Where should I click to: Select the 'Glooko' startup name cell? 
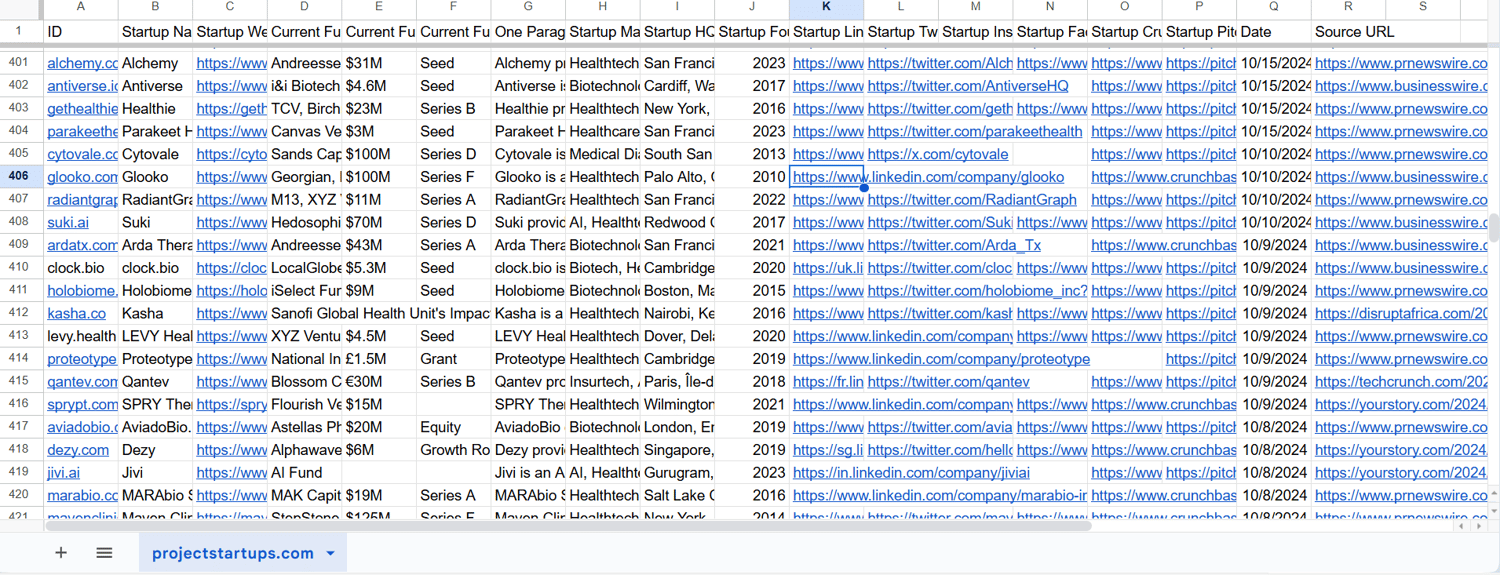(x=155, y=177)
